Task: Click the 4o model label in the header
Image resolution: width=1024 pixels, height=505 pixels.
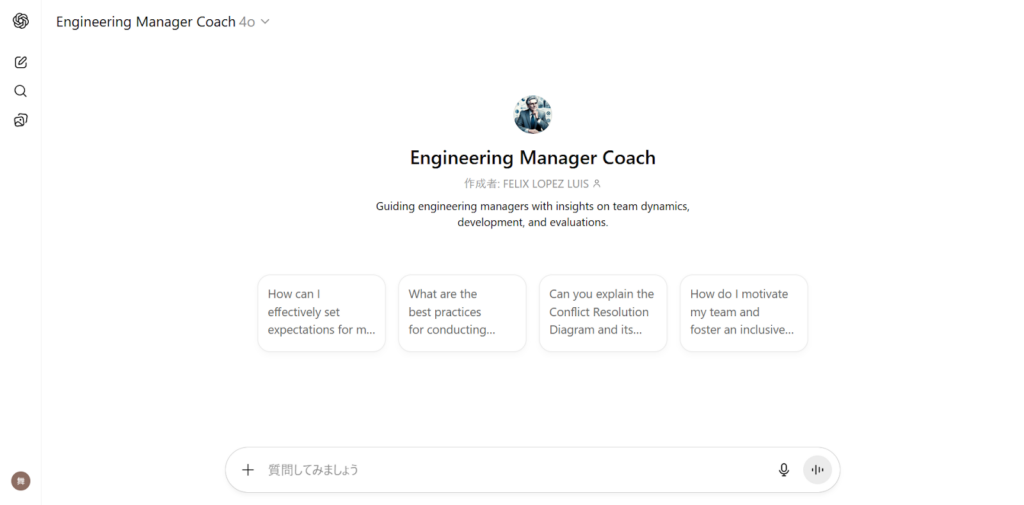Action: click(247, 22)
